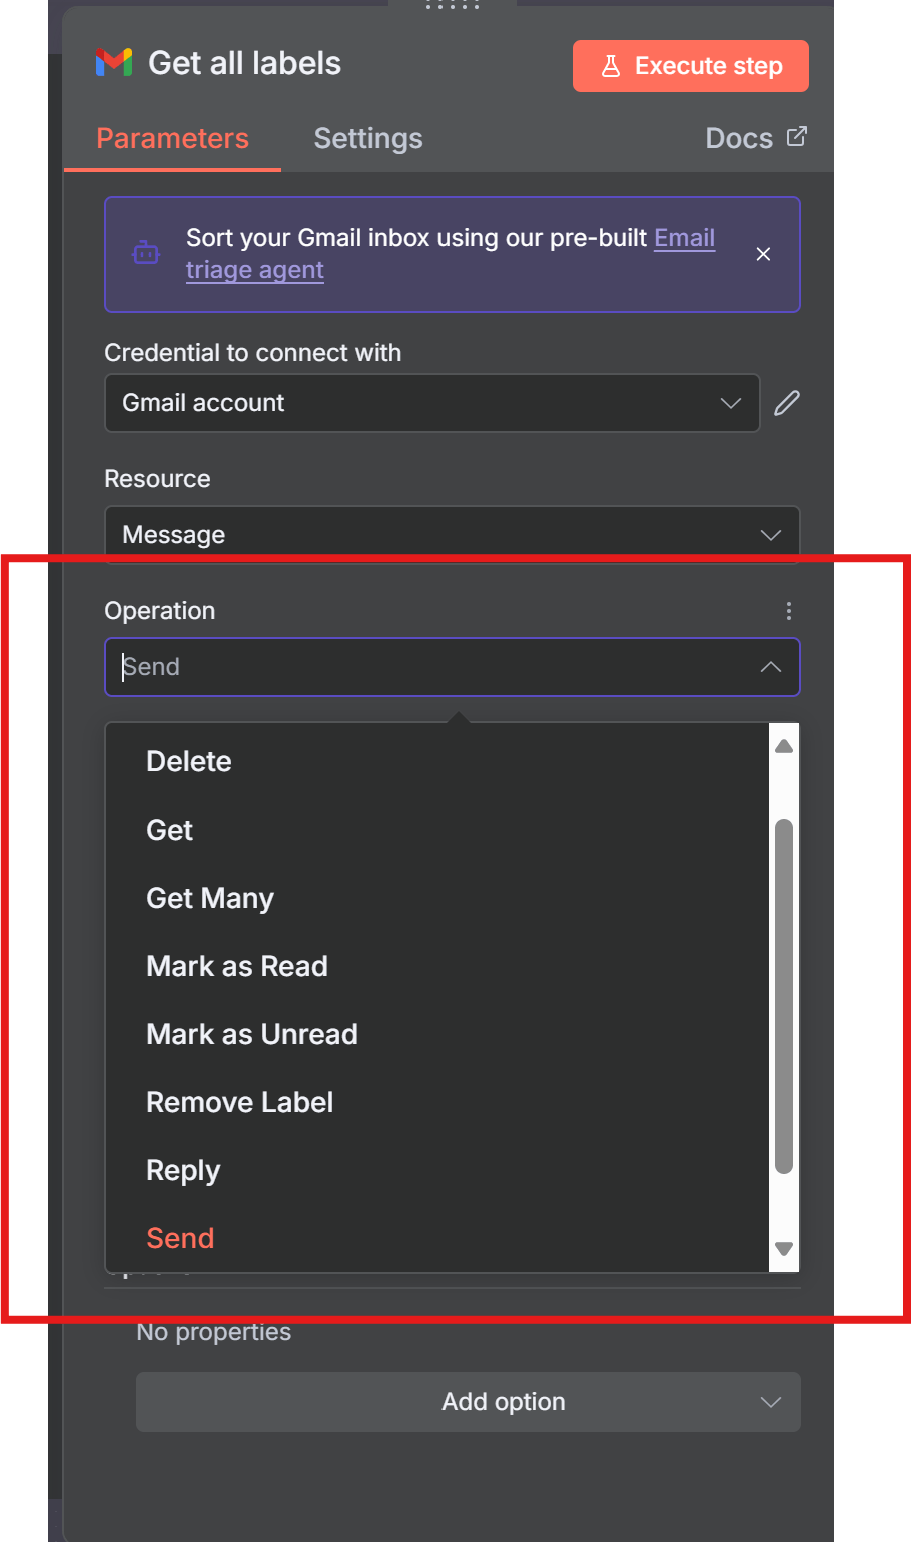Open the Resource dropdown showing Message
The width and height of the screenshot is (912, 1542).
pos(452,535)
